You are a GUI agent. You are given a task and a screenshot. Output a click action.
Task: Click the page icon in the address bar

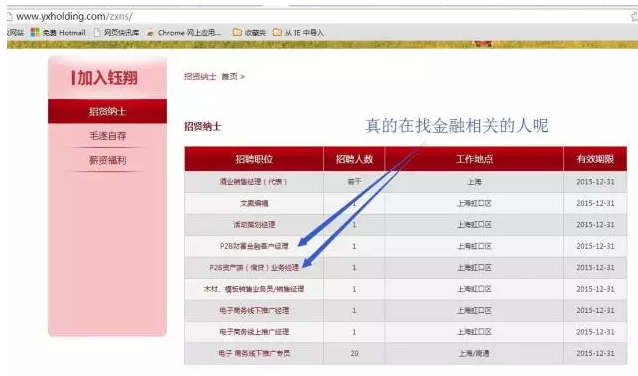click(x=9, y=17)
